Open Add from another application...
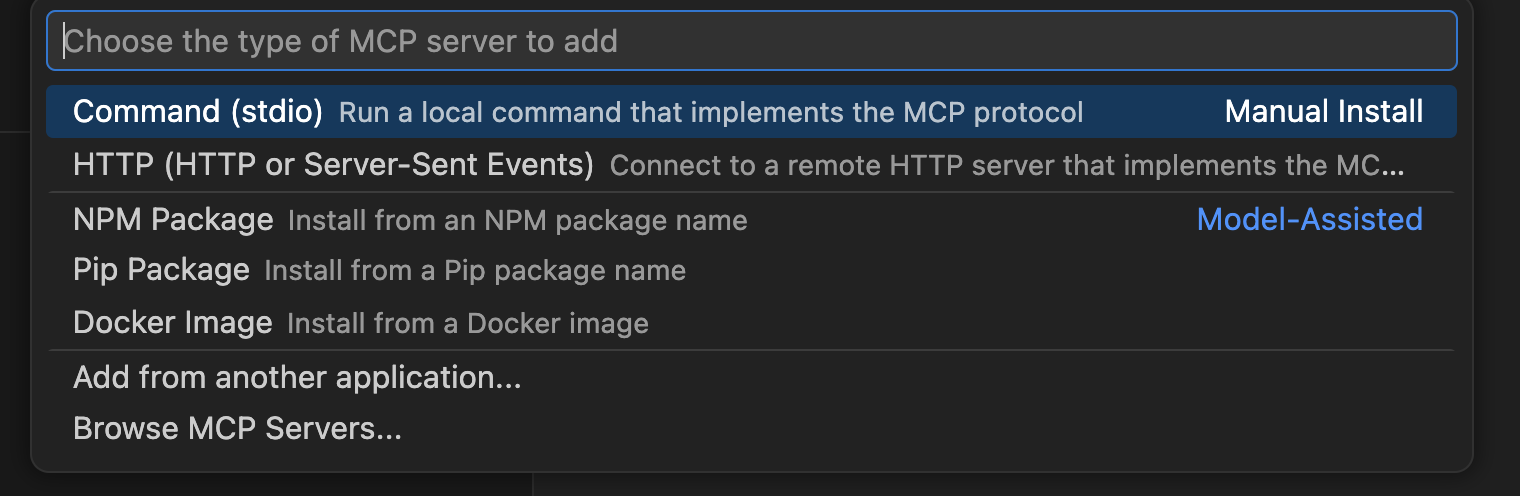This screenshot has height=496, width=1520. point(297,377)
